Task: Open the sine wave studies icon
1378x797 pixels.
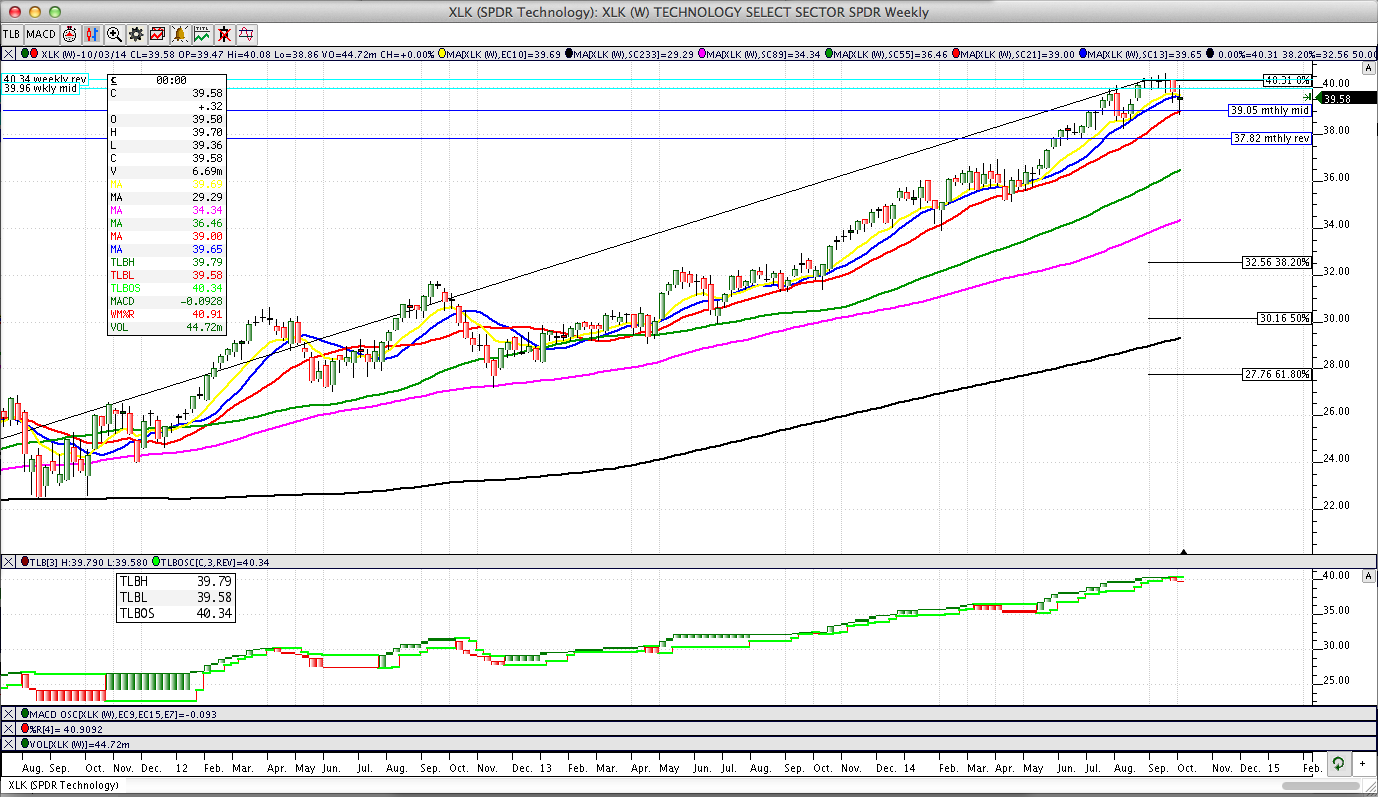Action: (x=246, y=34)
